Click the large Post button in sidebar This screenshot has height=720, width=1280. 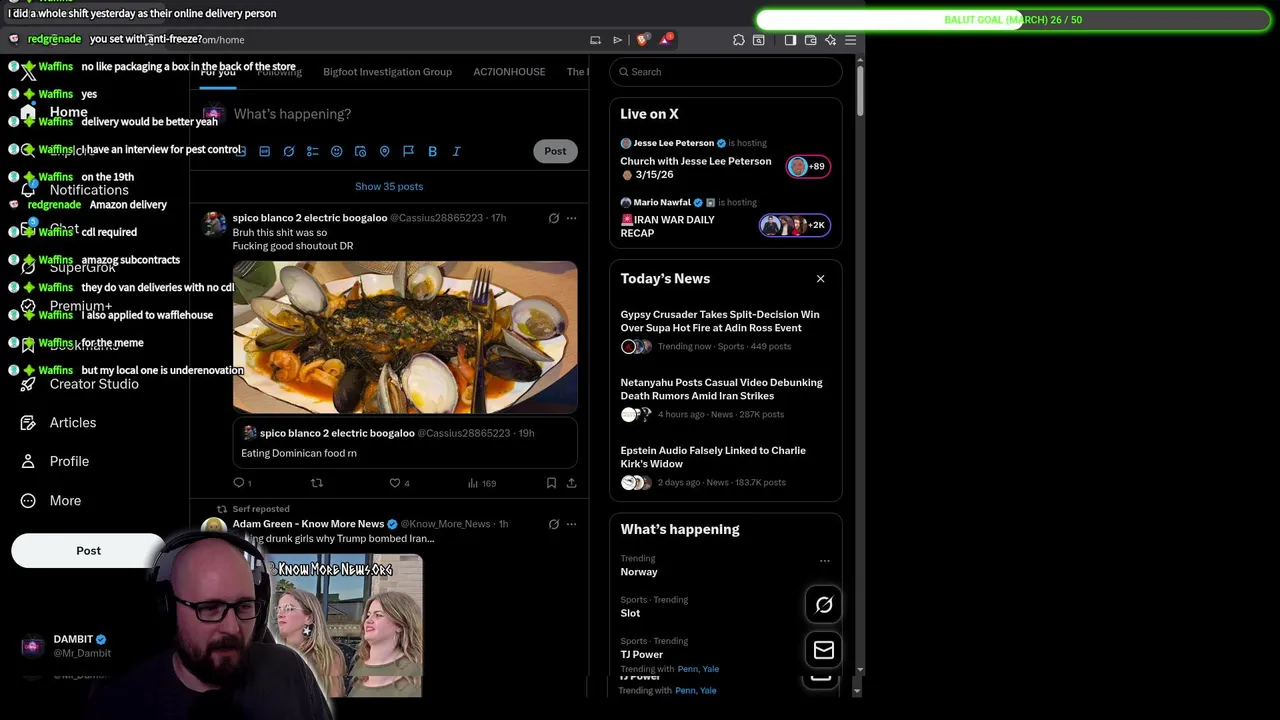(x=88, y=551)
